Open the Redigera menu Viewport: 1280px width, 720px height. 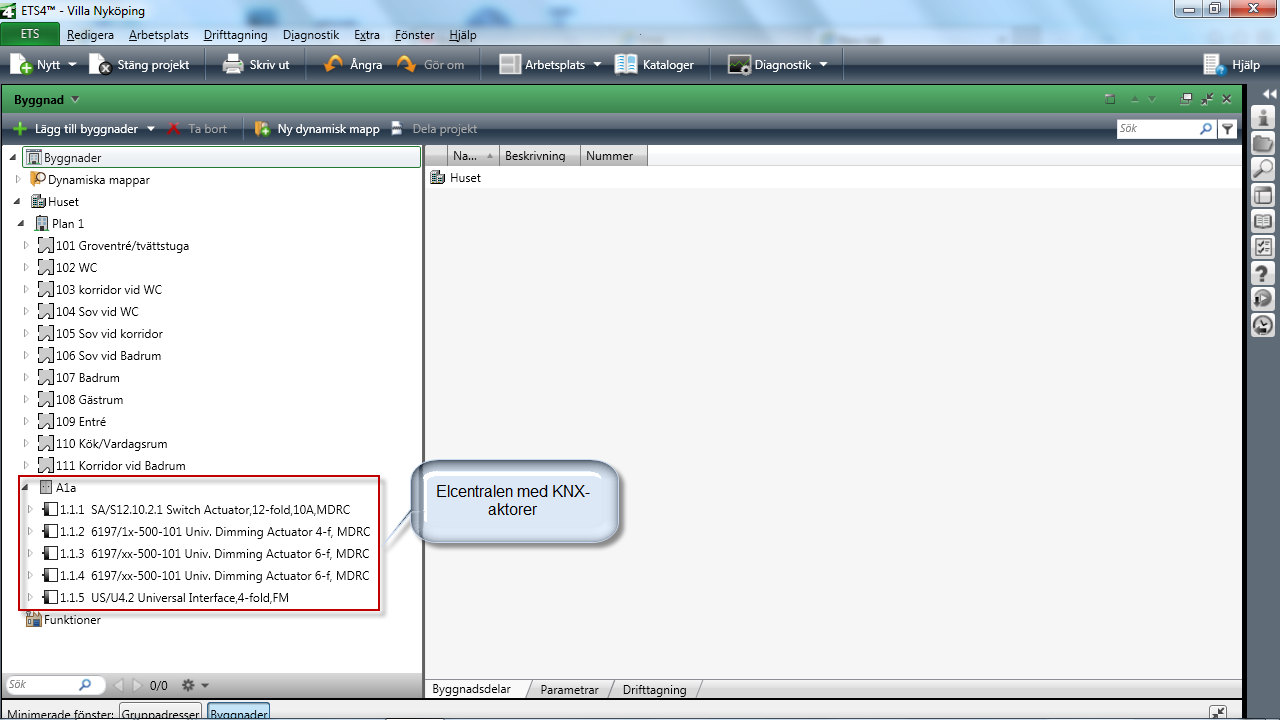click(91, 35)
